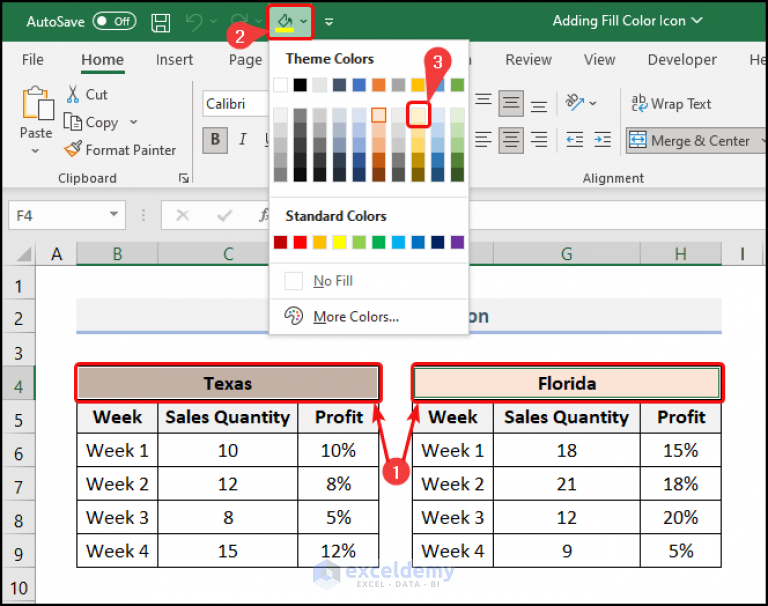768x606 pixels.
Task: Click the Merge & Center button
Action: coord(690,141)
